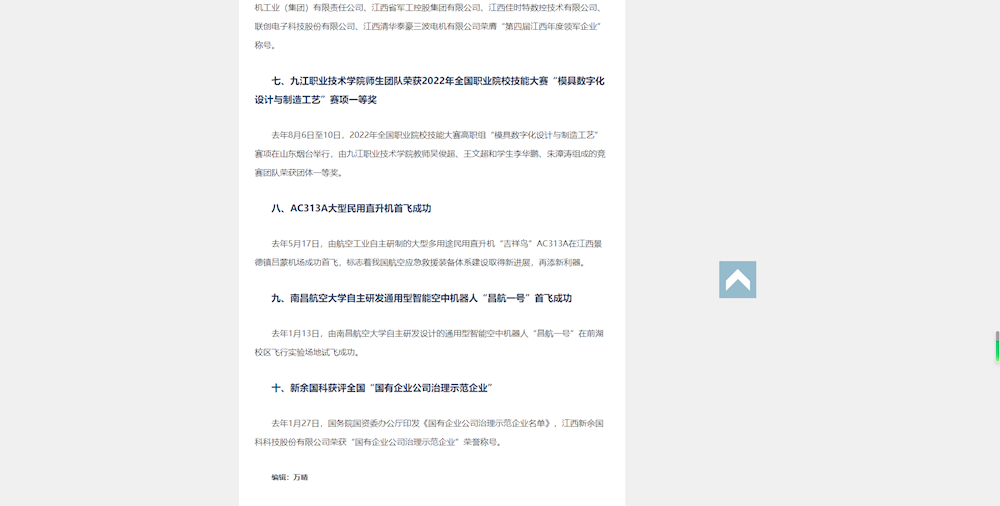Click the green scrollbar indicator at right edge
The width and height of the screenshot is (1000, 506).
click(x=997, y=349)
